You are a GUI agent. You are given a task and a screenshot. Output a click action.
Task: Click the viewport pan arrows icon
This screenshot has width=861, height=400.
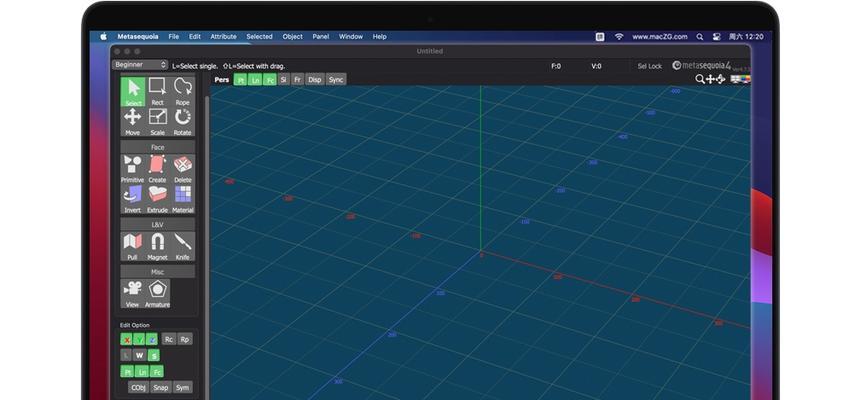710,79
